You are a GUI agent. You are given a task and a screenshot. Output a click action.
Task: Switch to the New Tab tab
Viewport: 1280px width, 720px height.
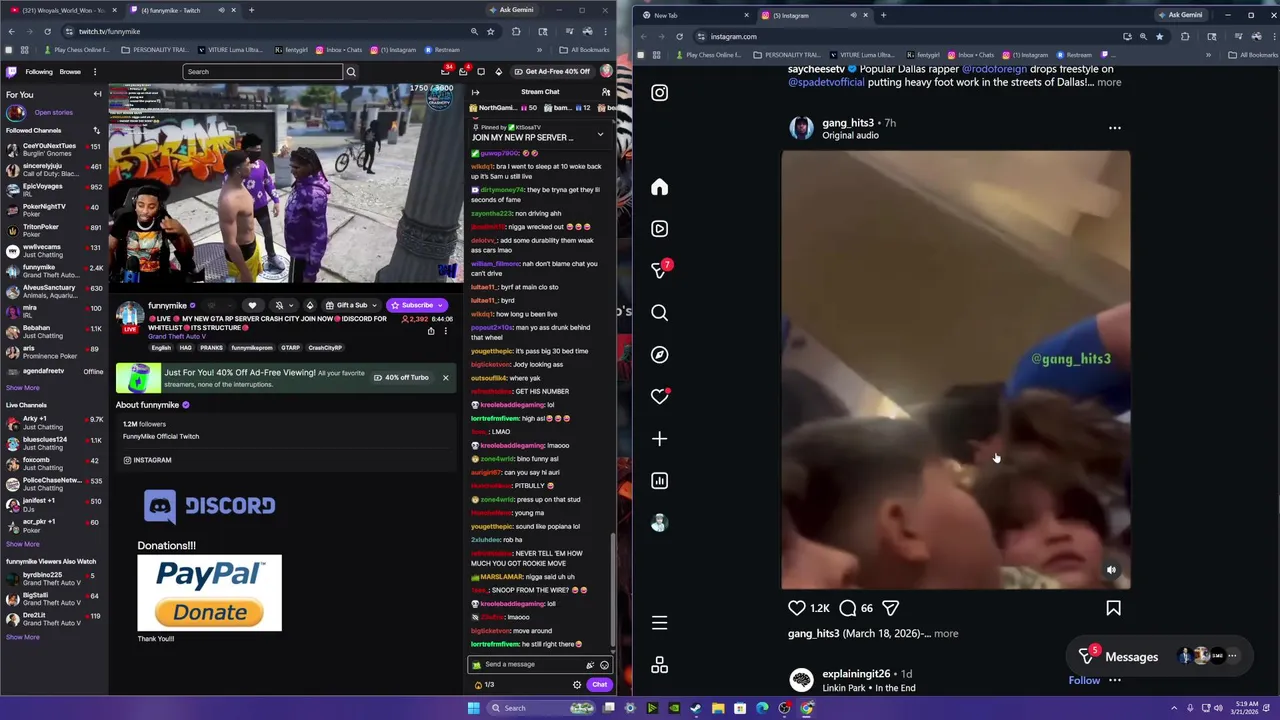pyautogui.click(x=694, y=15)
